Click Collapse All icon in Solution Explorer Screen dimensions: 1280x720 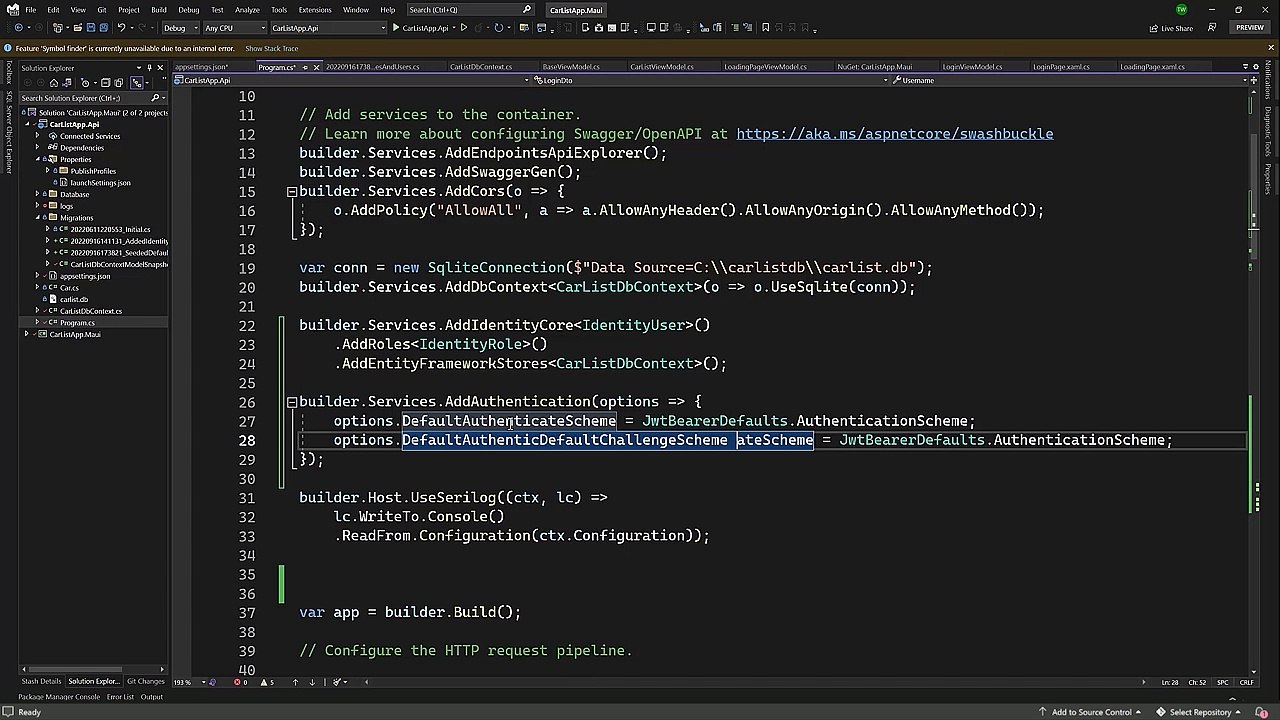(x=105, y=83)
